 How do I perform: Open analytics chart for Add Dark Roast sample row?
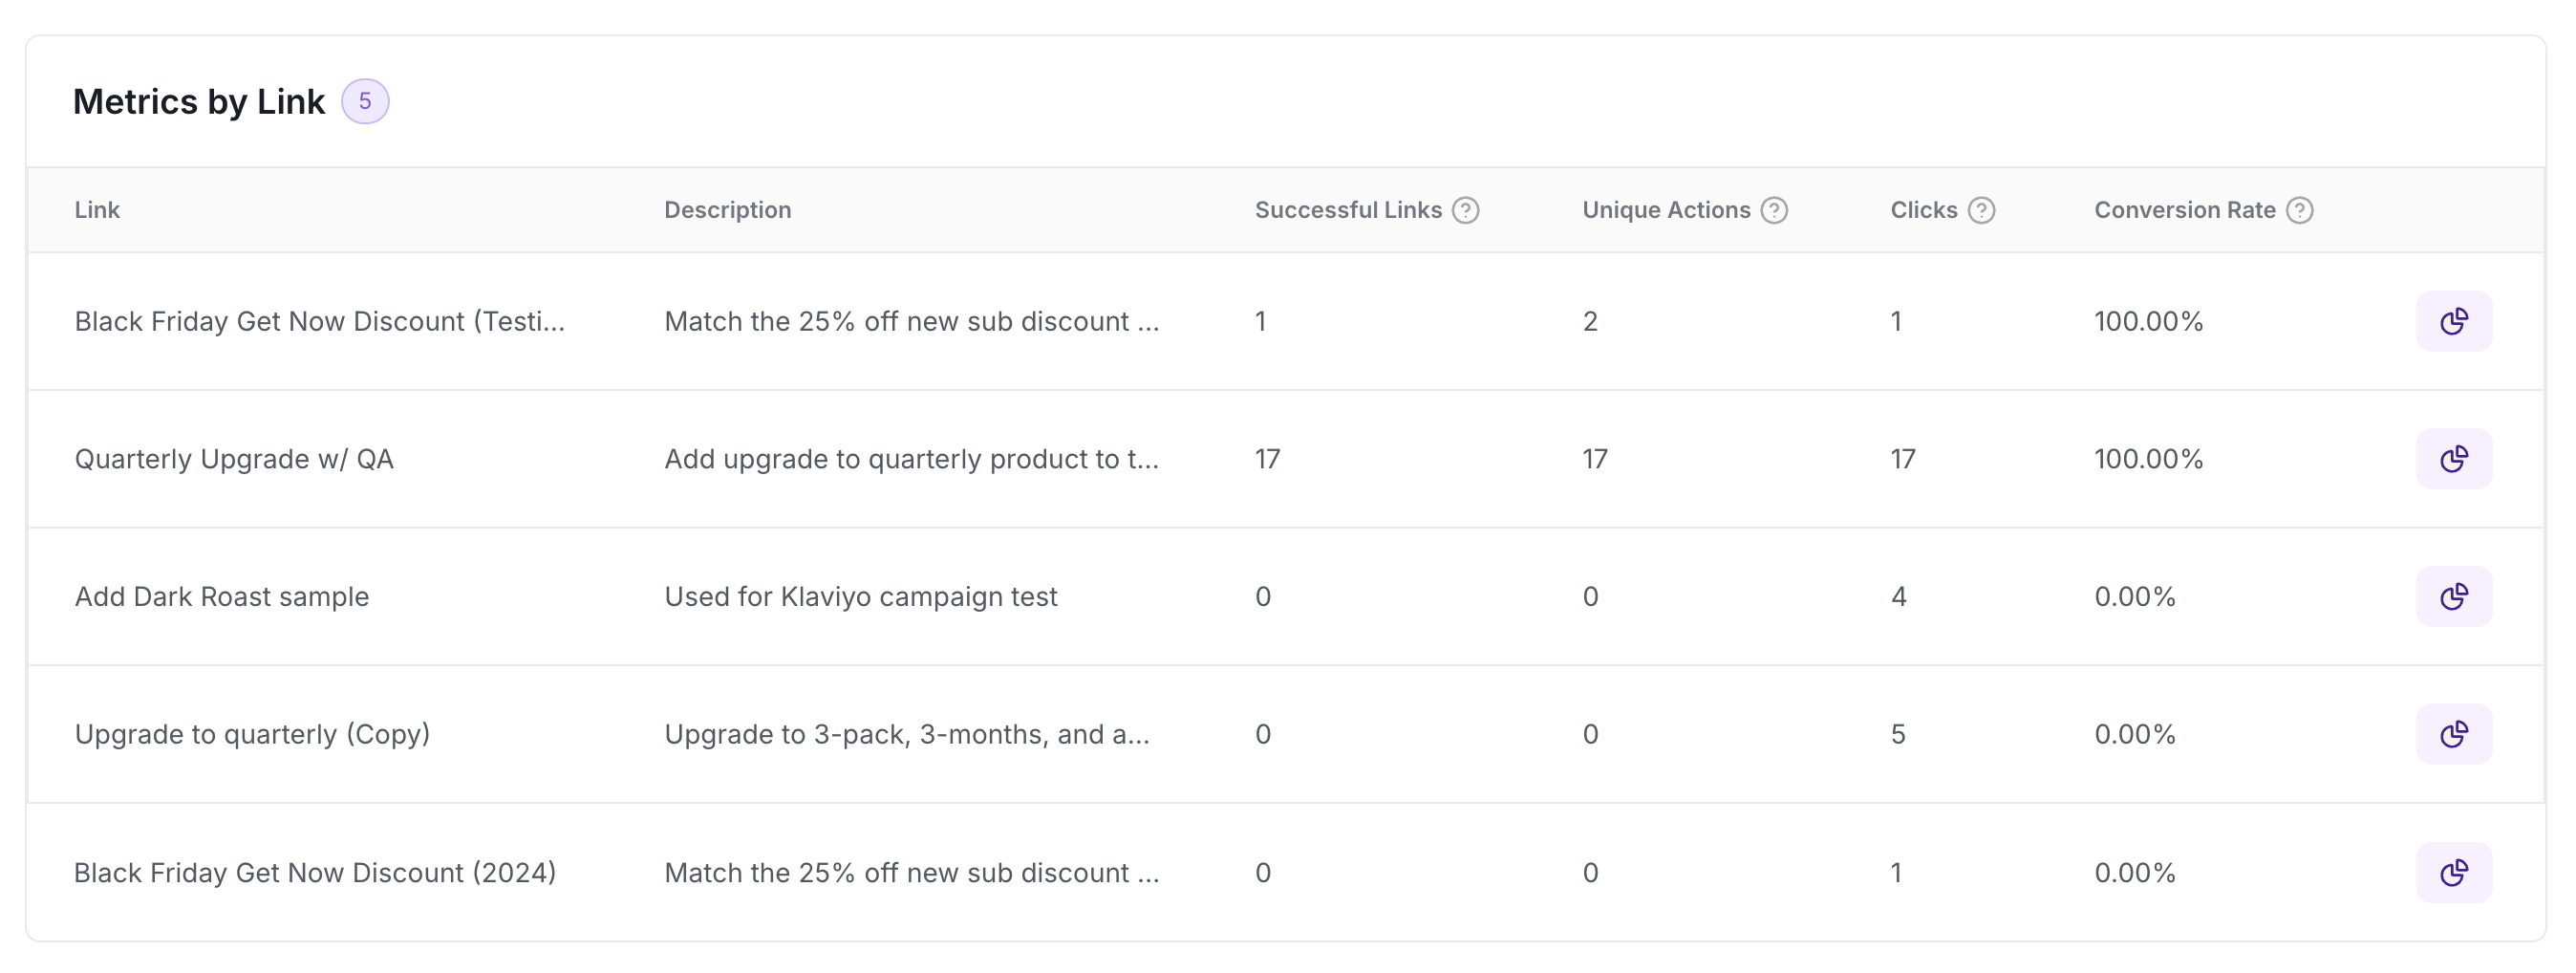tap(2453, 597)
